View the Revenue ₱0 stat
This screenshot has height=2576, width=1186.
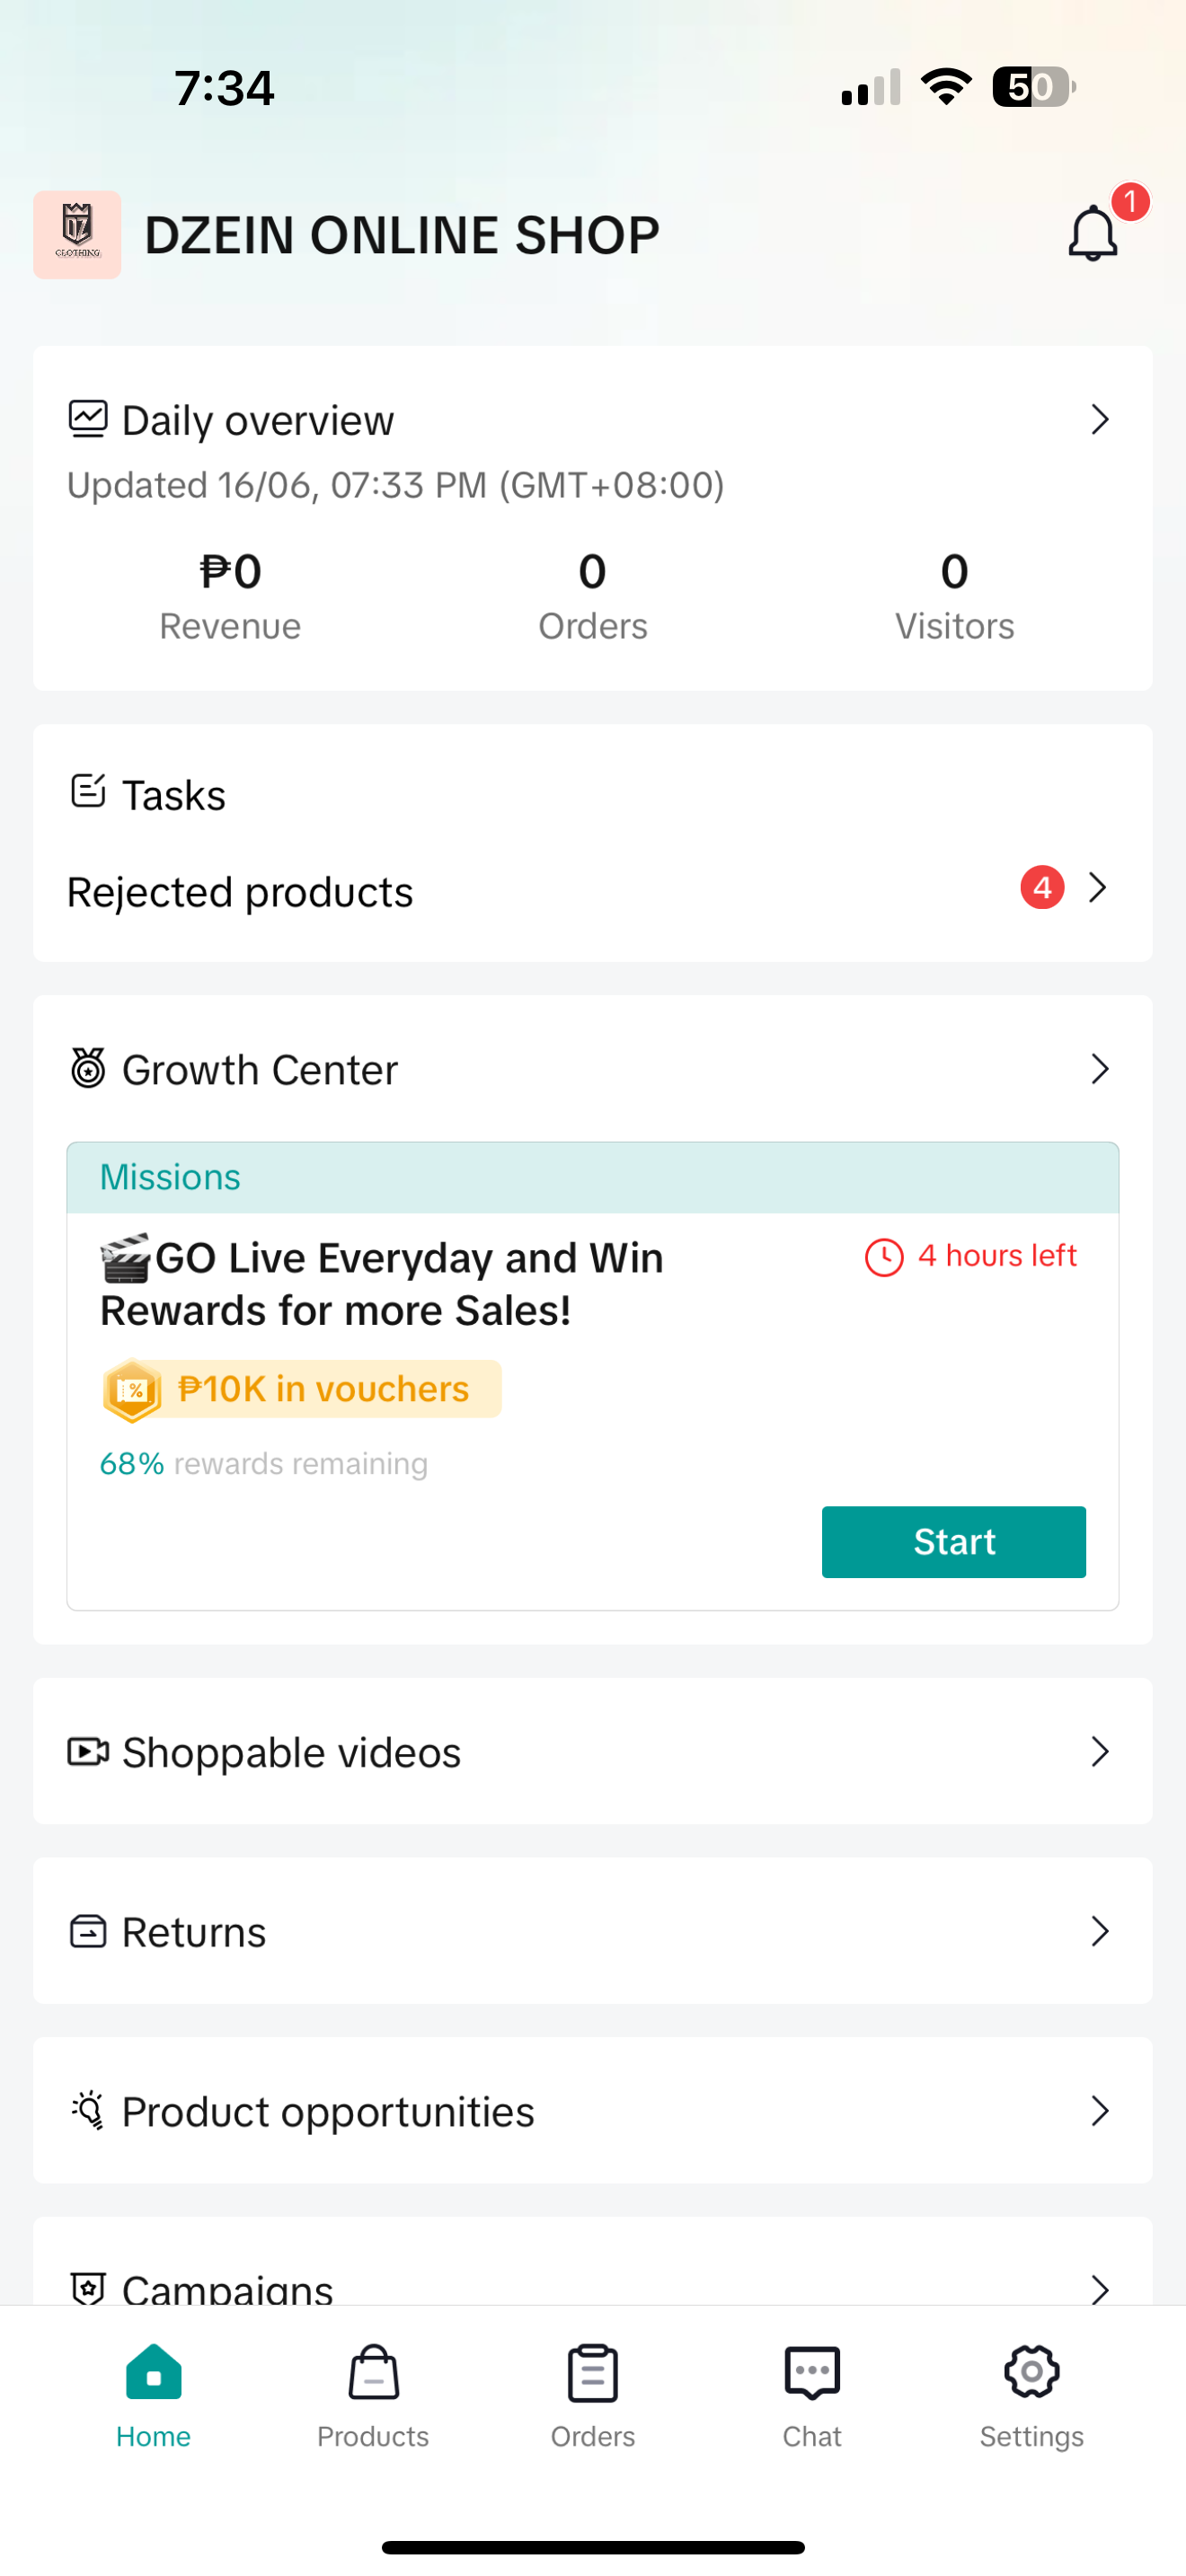[230, 596]
